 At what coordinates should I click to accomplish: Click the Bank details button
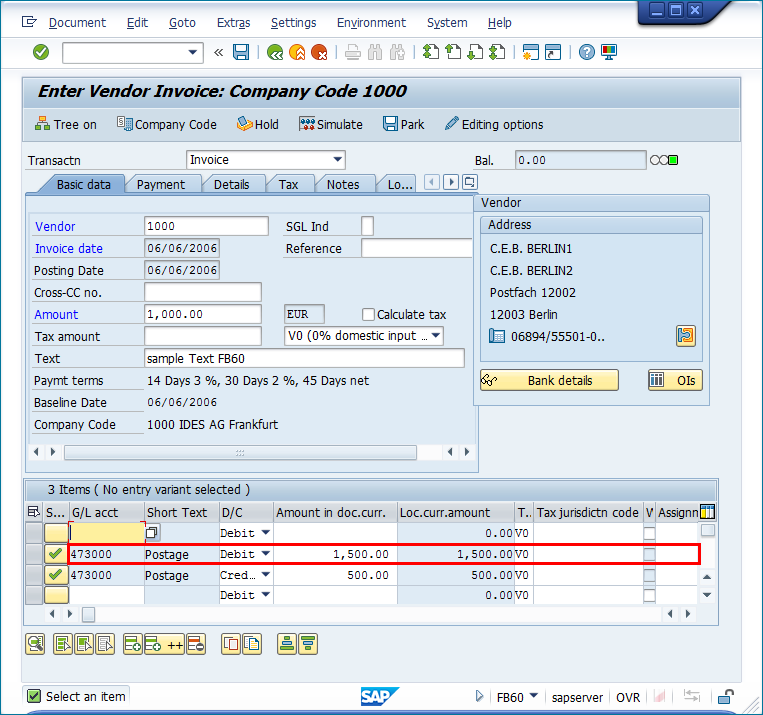tap(549, 380)
